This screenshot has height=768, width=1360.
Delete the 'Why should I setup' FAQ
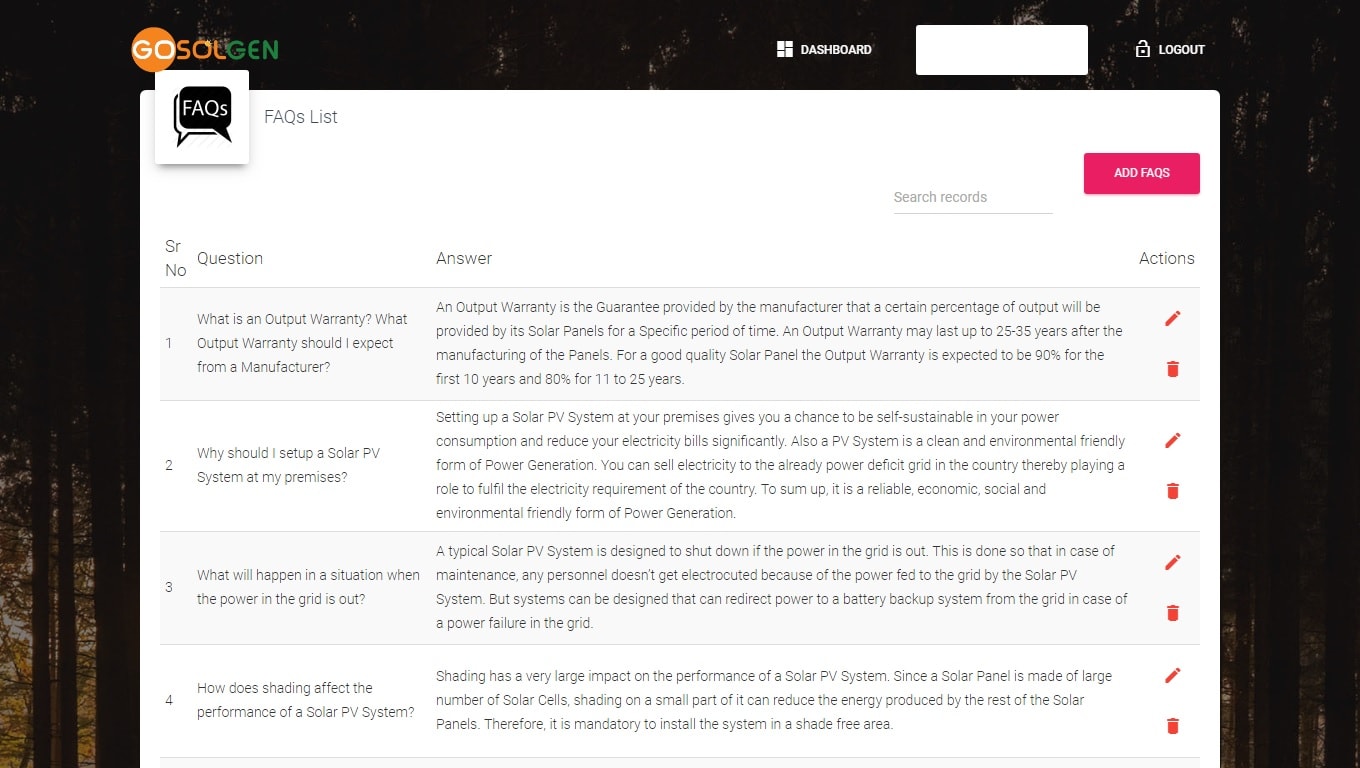pyautogui.click(x=1173, y=491)
